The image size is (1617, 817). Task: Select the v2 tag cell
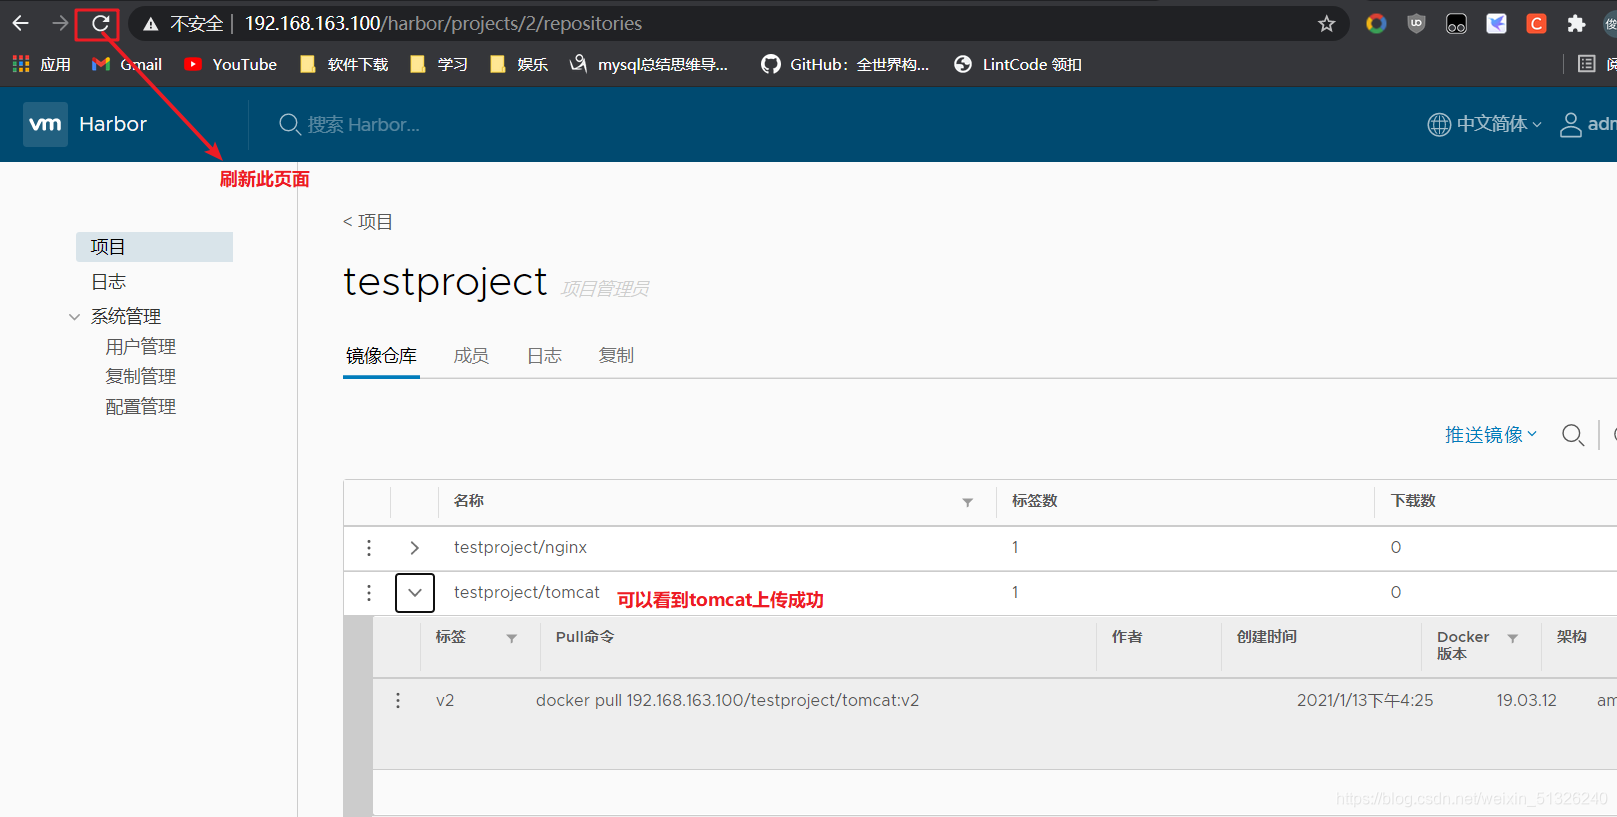coord(445,700)
